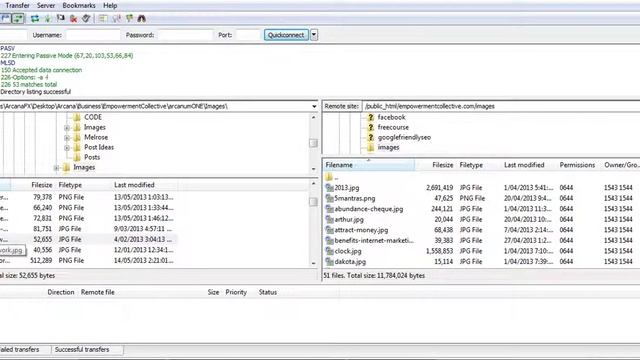Open the local site path dropdown

[314, 107]
